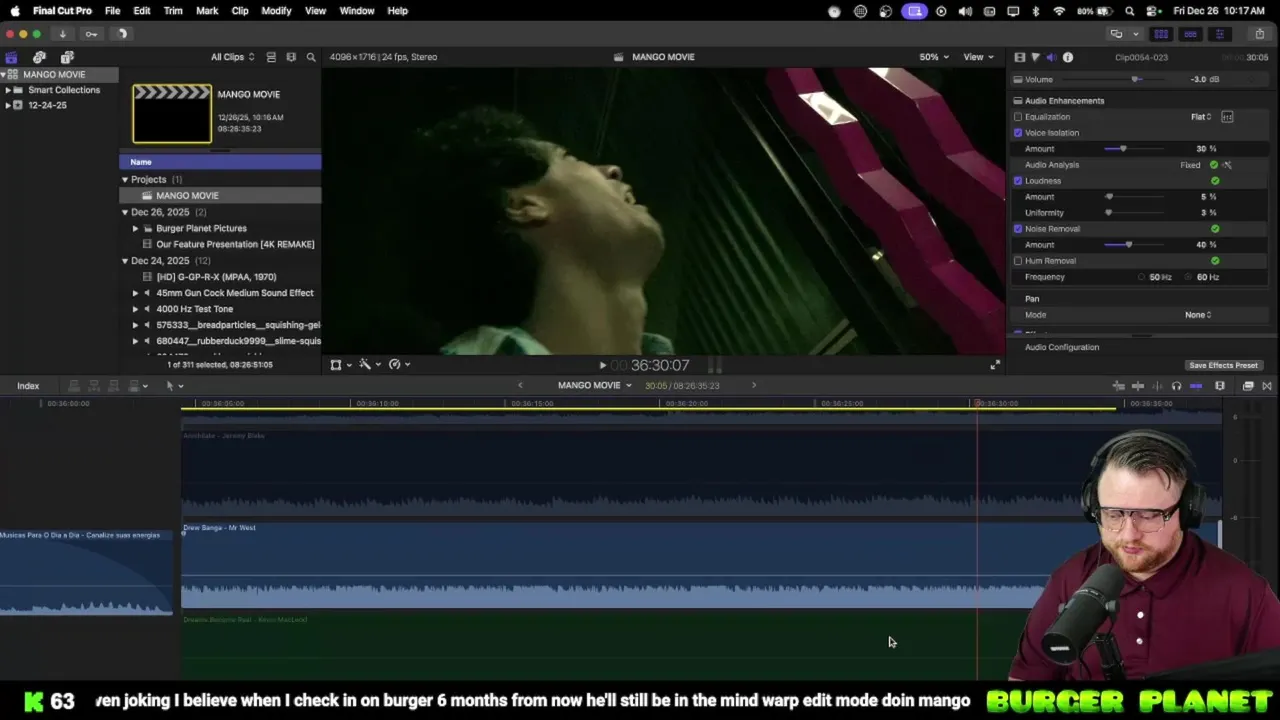Image resolution: width=1280 pixels, height=720 pixels.
Task: Open the Keyword Editor key icon
Action: pyautogui.click(x=91, y=34)
